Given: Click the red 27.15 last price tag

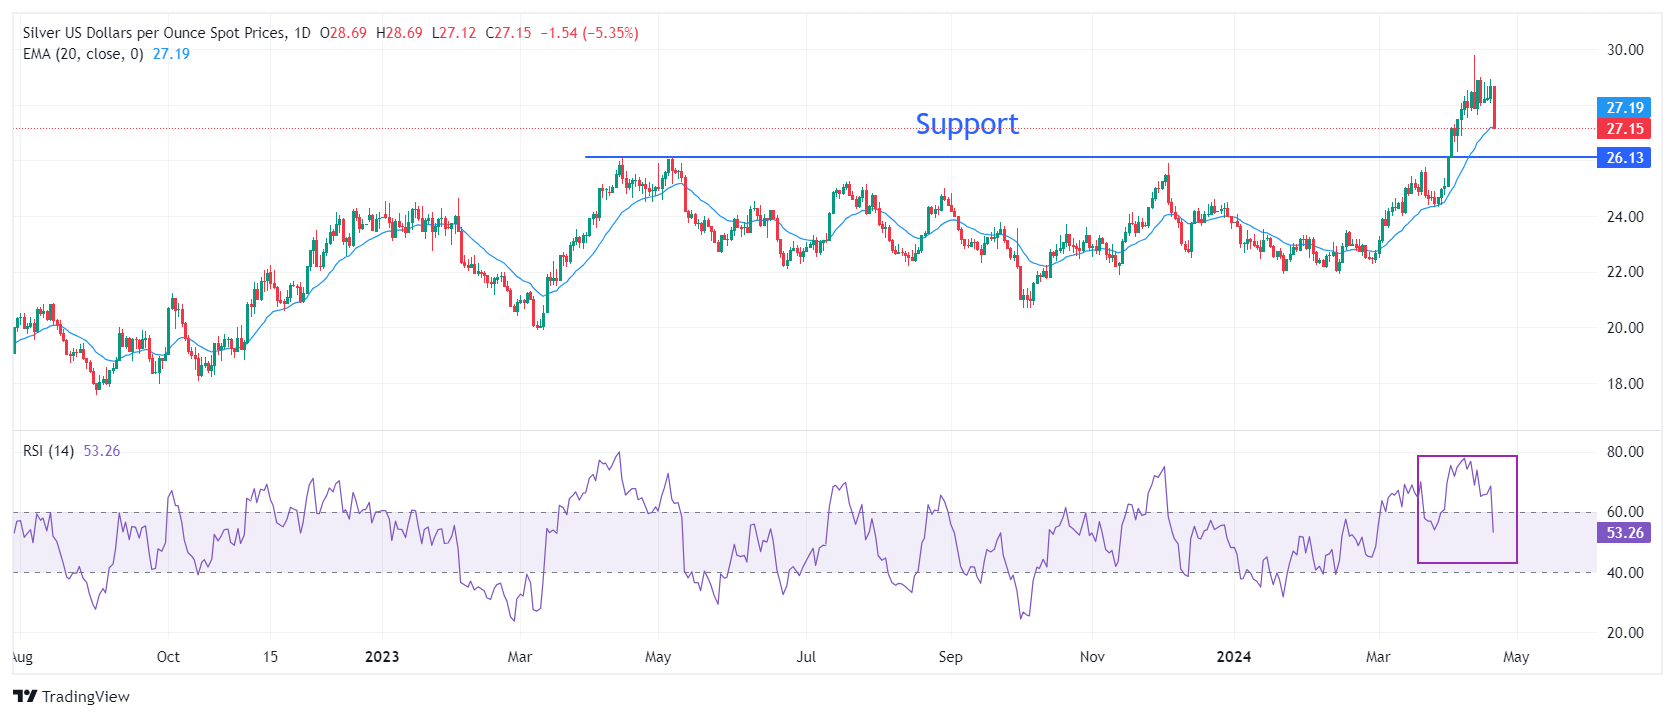Looking at the screenshot, I should 1624,128.
